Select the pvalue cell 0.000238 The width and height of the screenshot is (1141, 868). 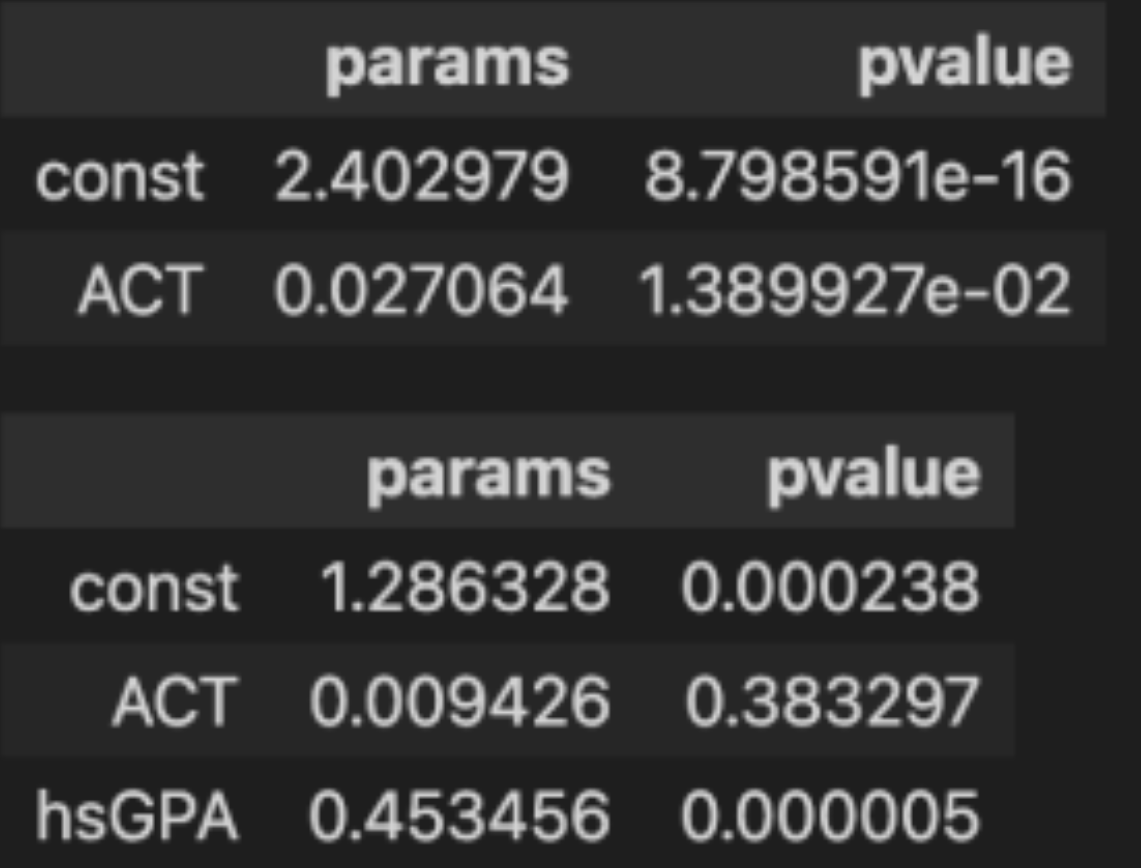pyautogui.click(x=830, y=587)
